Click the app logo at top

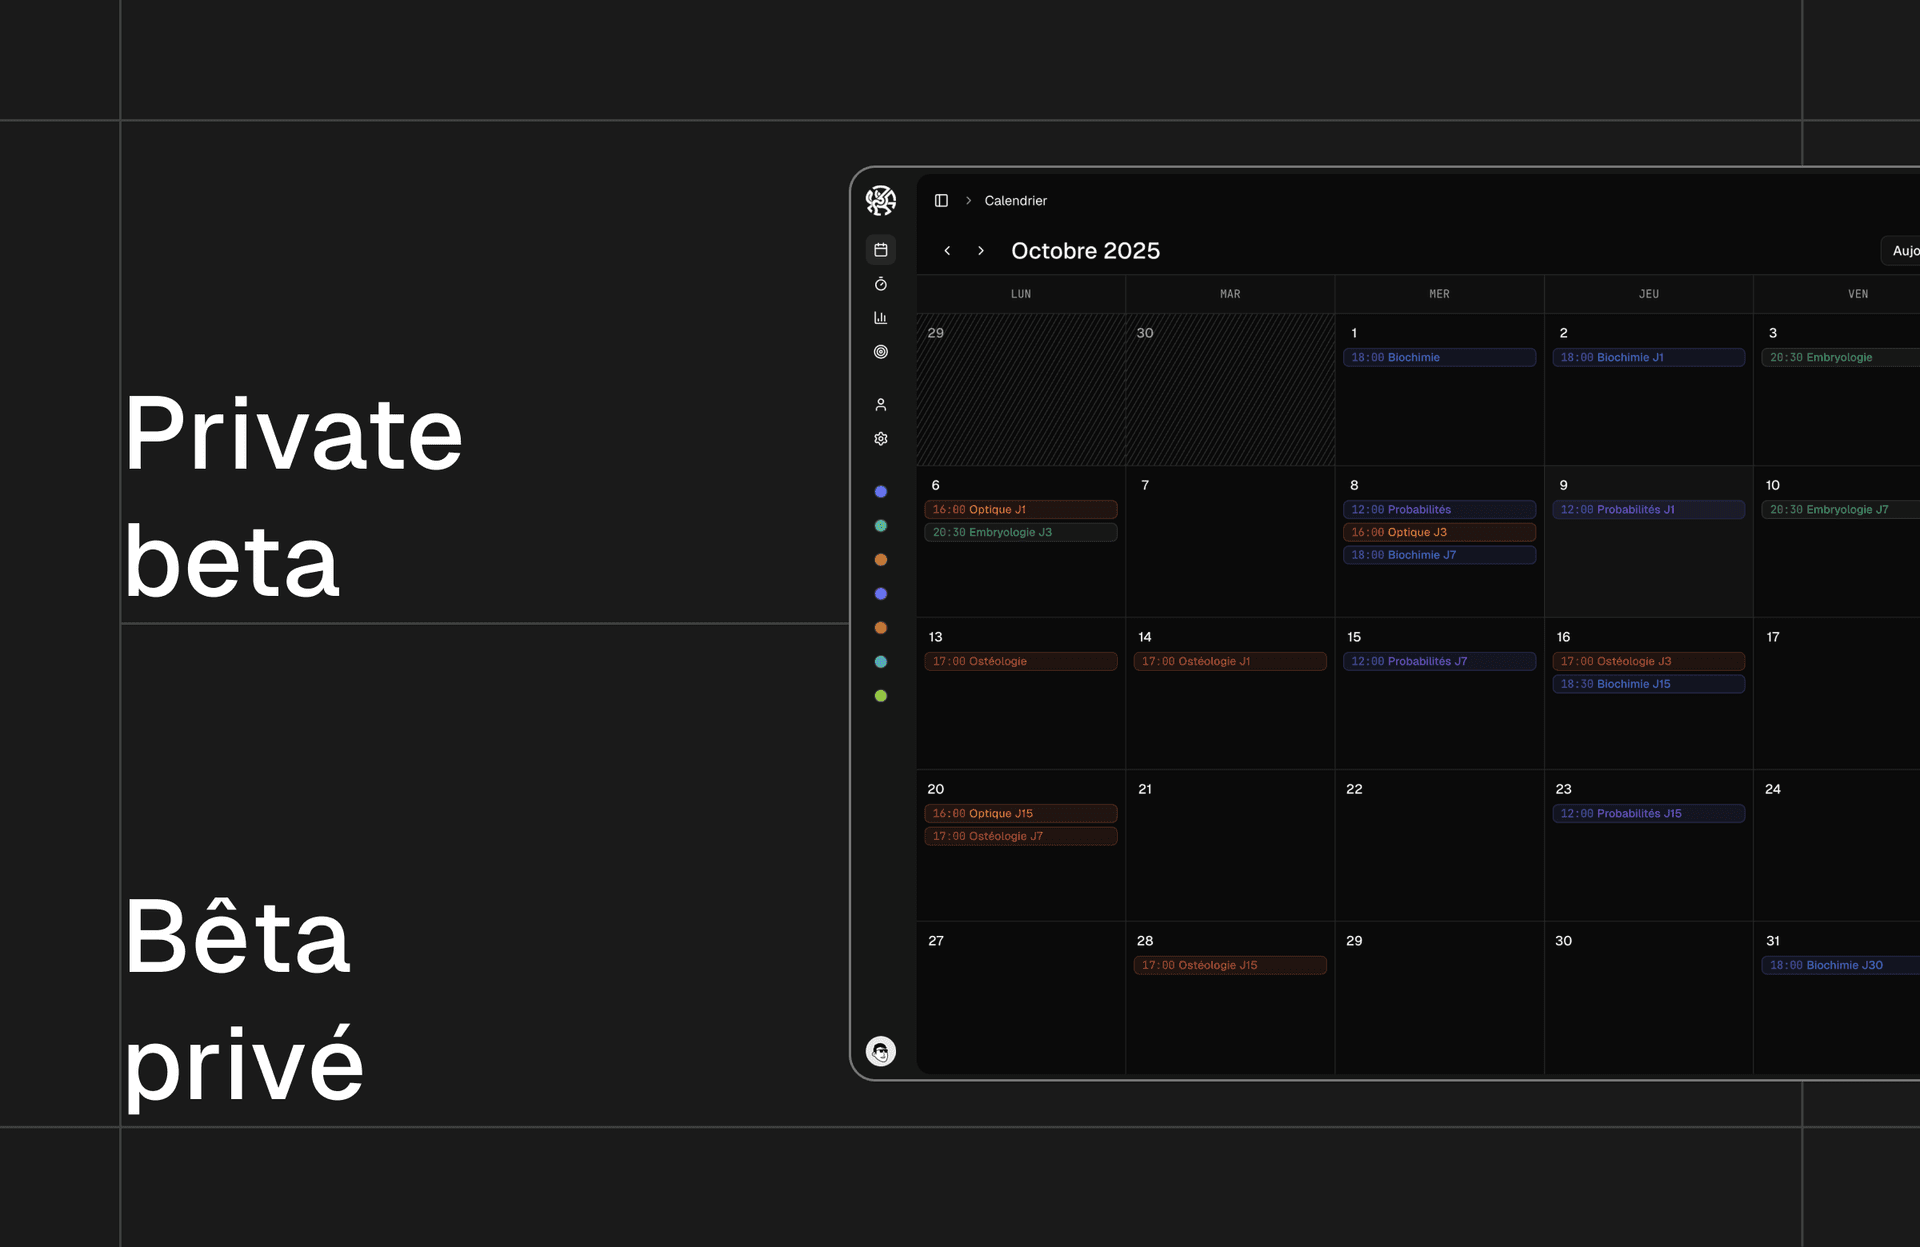pos(880,200)
